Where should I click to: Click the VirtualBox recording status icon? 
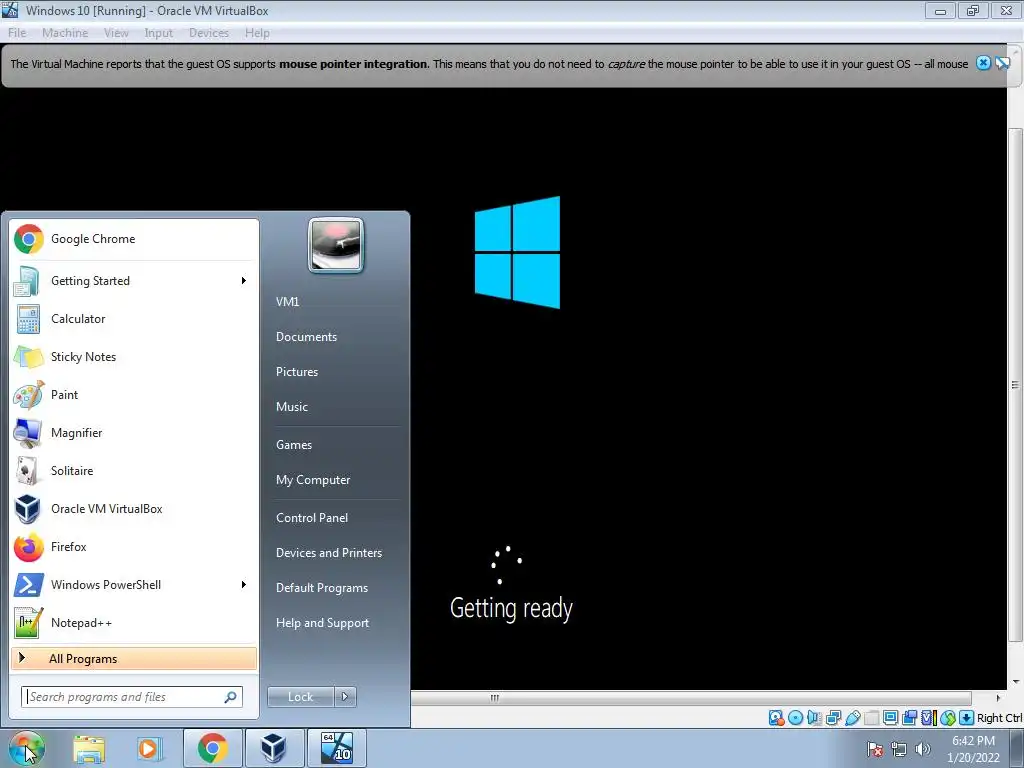pyautogui.click(x=909, y=718)
